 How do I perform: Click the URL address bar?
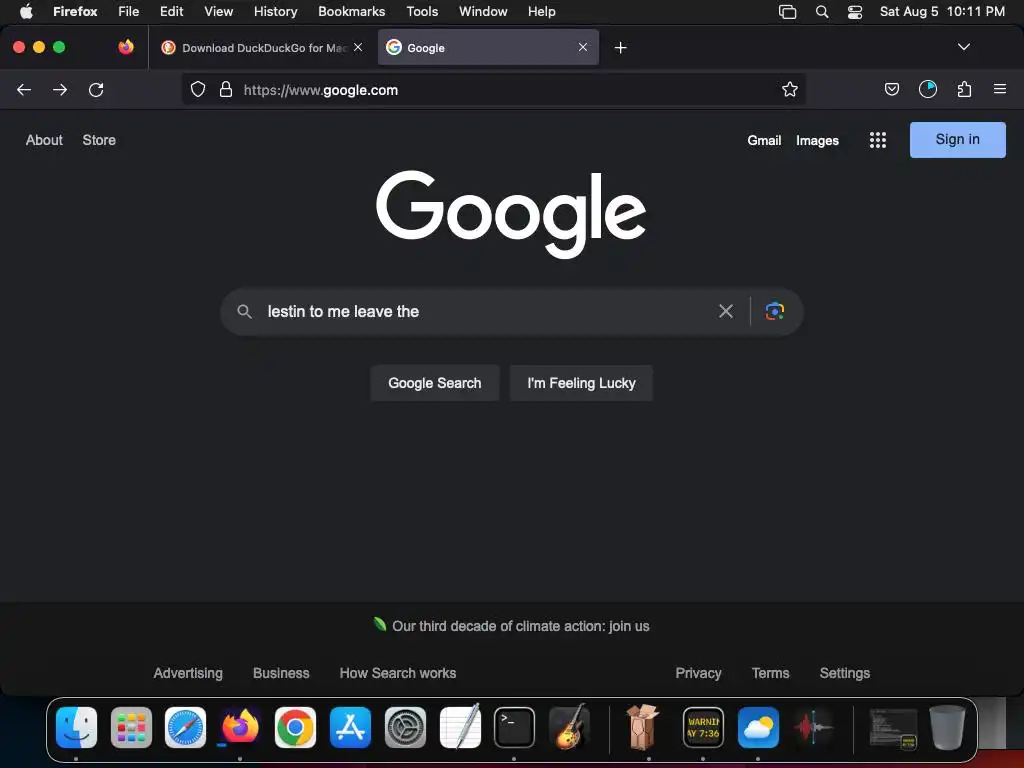[493, 89]
